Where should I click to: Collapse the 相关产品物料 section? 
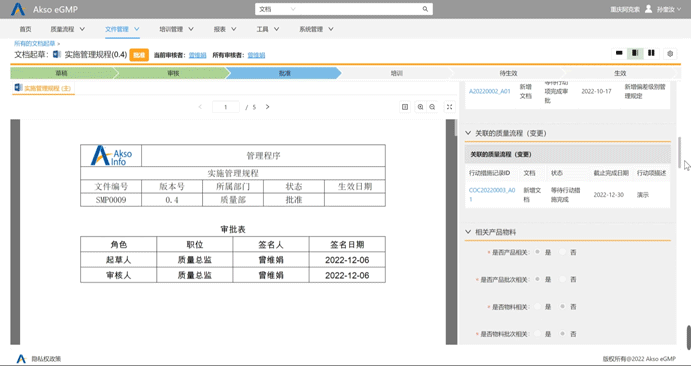[468, 232]
